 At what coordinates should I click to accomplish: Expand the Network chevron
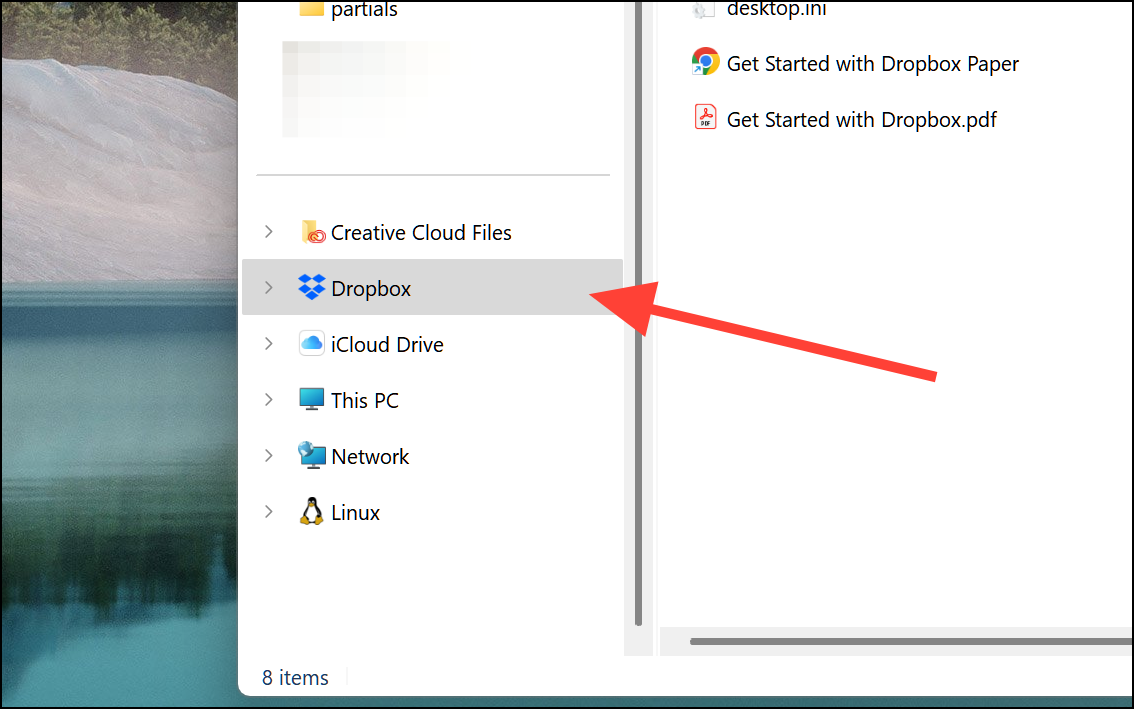[x=269, y=456]
